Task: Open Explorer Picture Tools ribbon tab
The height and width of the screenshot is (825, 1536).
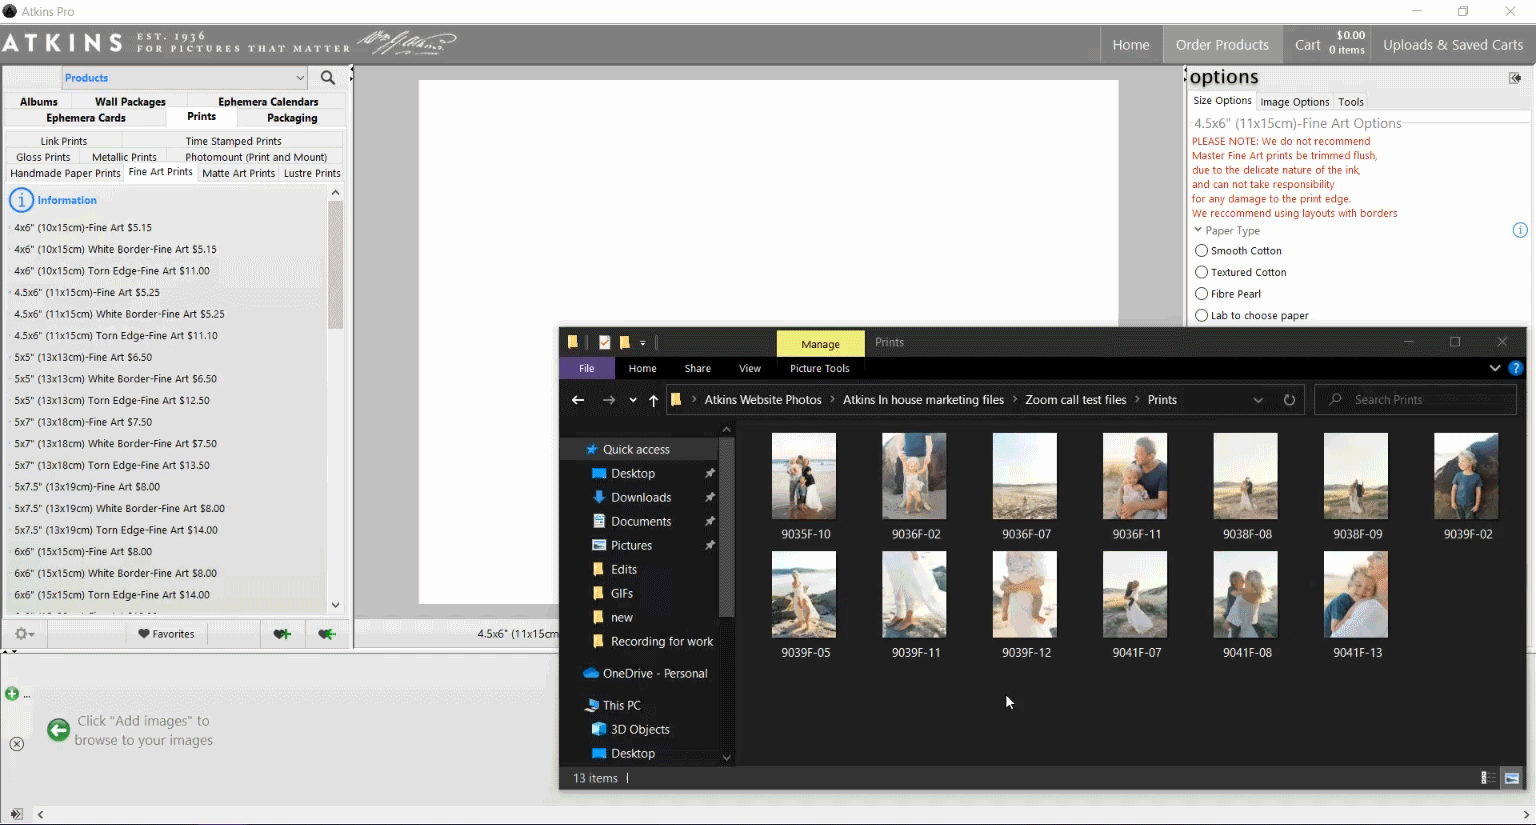Action: pos(820,368)
